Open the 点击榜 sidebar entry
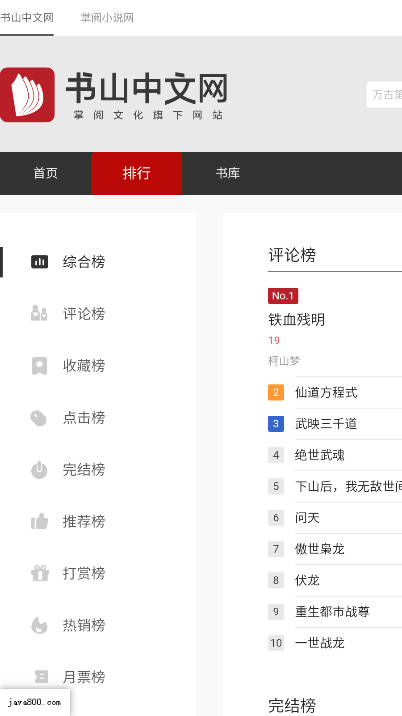Screen dimensions: 402x716 (84, 418)
